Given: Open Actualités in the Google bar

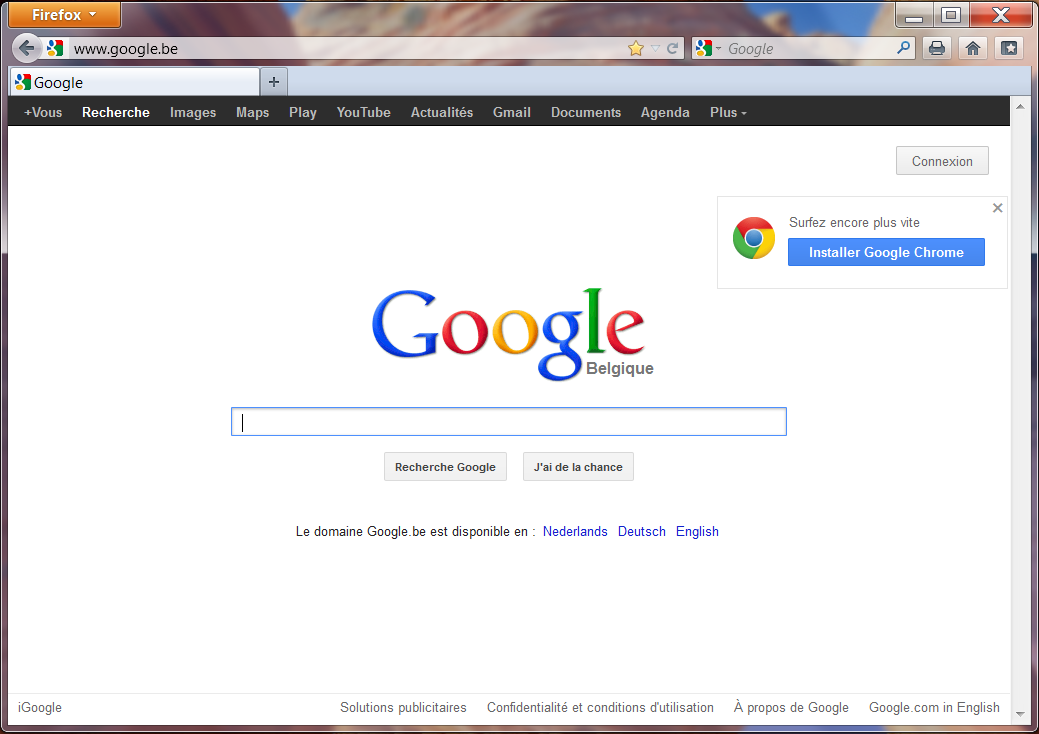Looking at the screenshot, I should (442, 112).
